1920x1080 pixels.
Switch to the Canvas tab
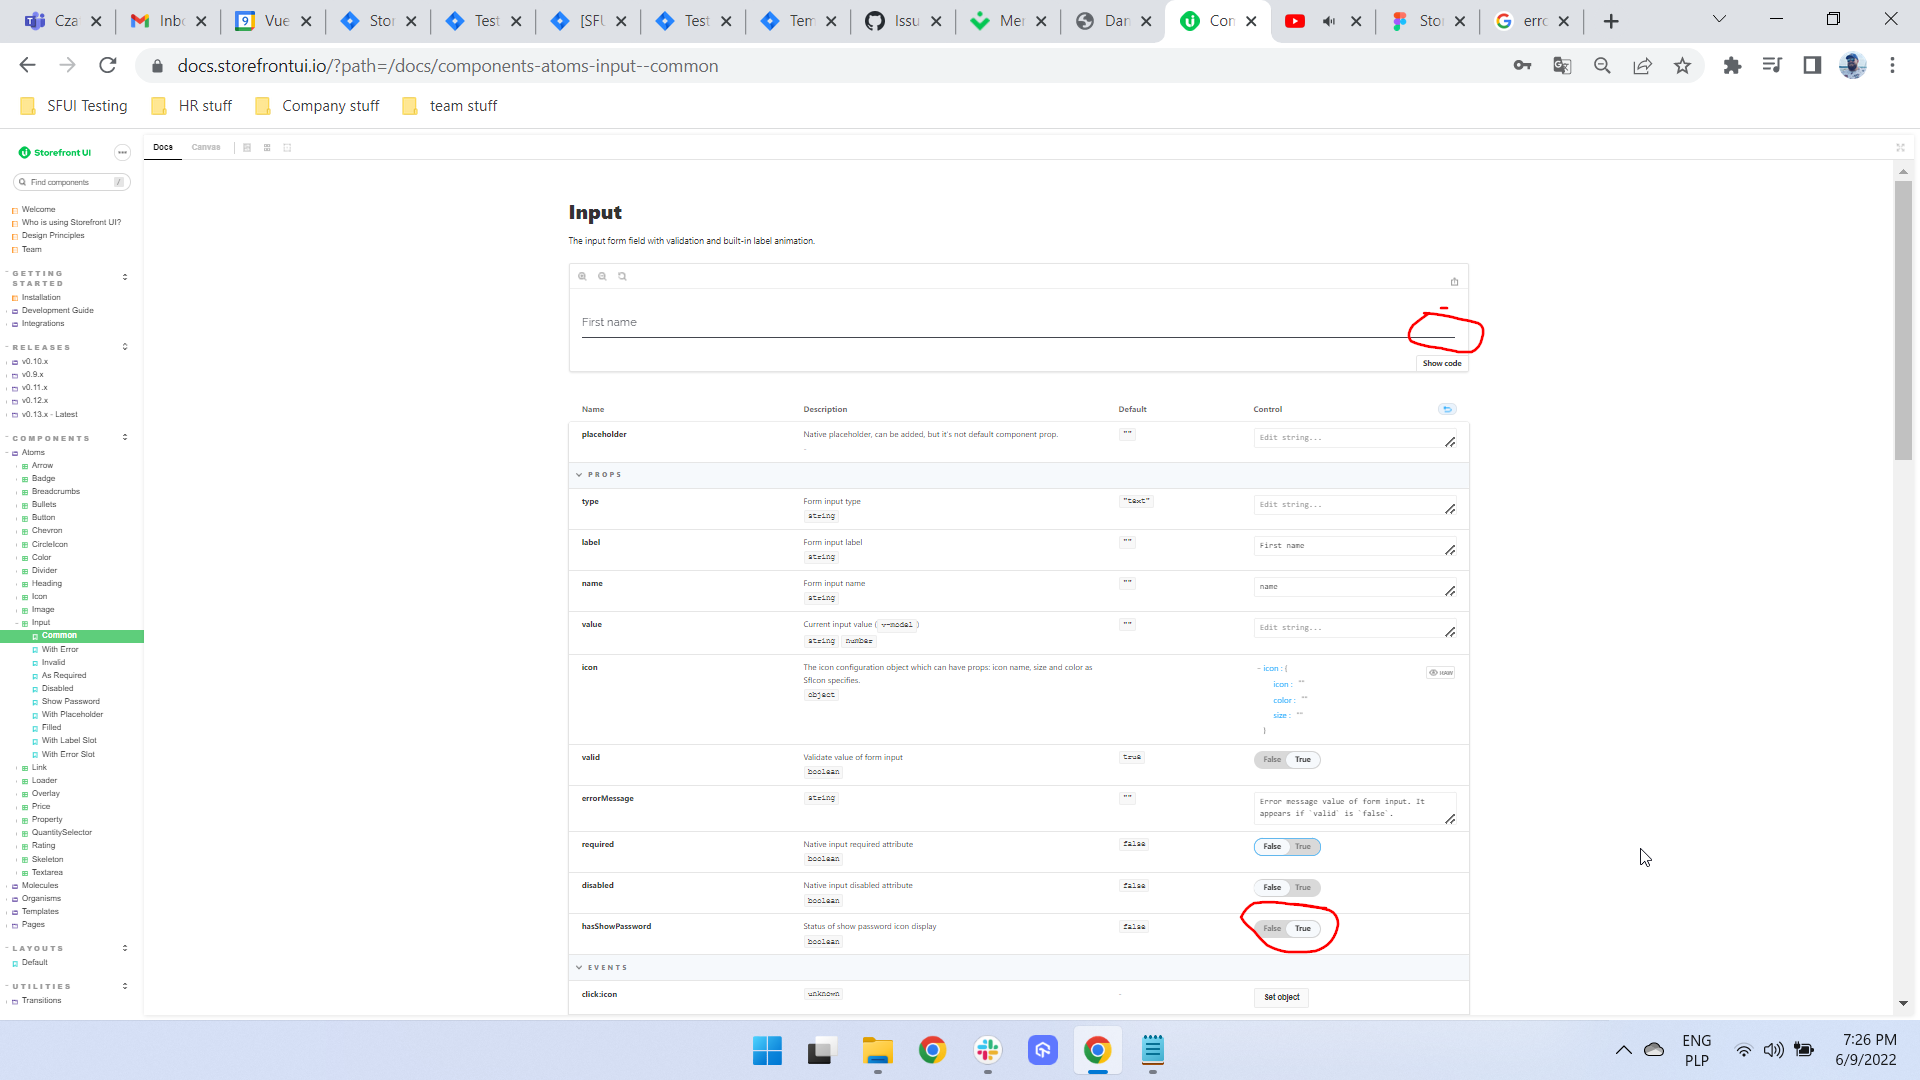tap(206, 147)
